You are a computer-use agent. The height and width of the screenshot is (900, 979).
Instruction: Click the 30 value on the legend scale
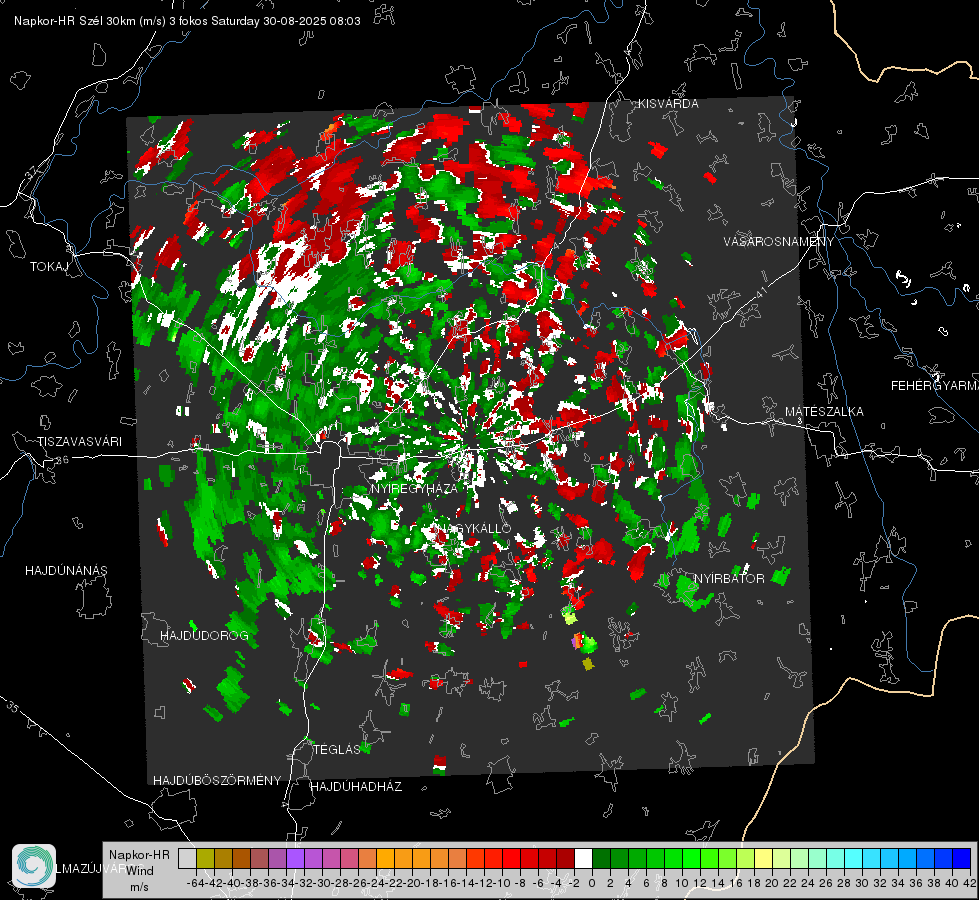pos(862,883)
